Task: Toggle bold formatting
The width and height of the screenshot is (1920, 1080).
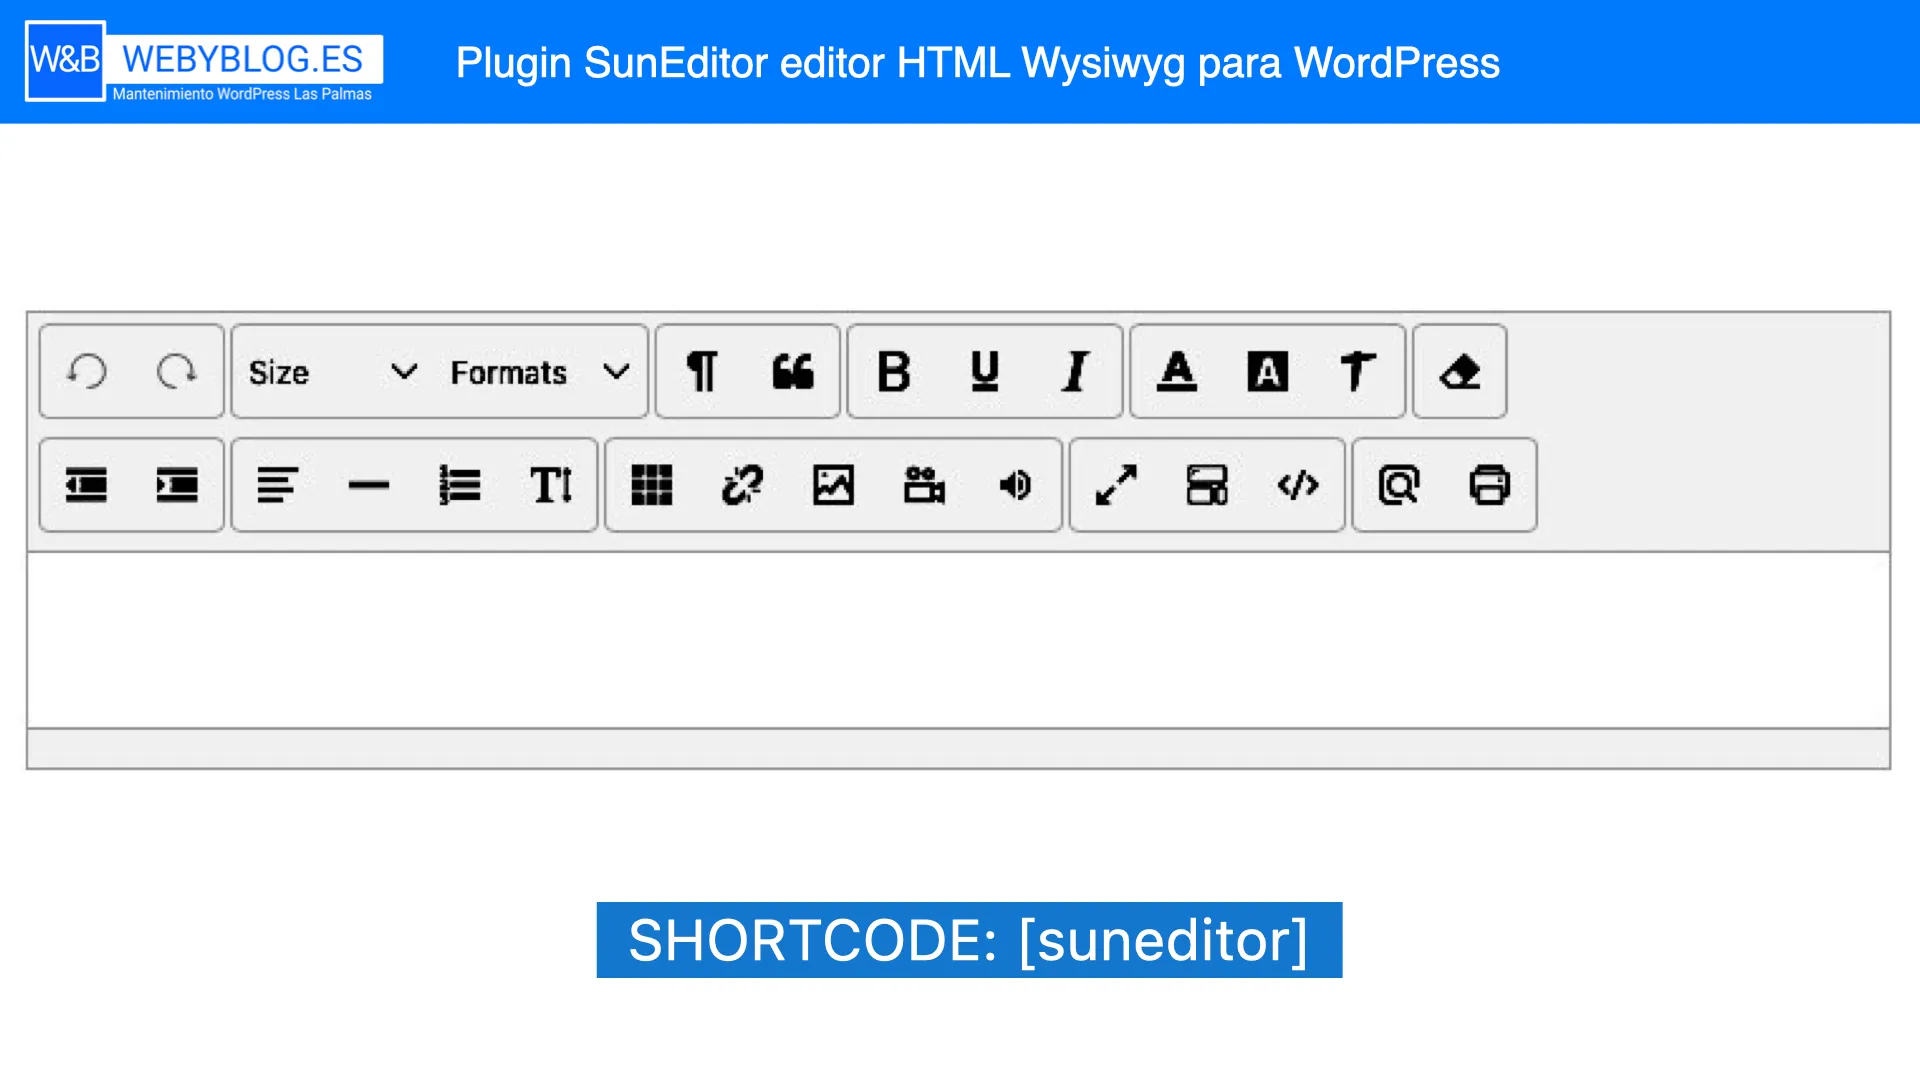Action: (x=894, y=371)
